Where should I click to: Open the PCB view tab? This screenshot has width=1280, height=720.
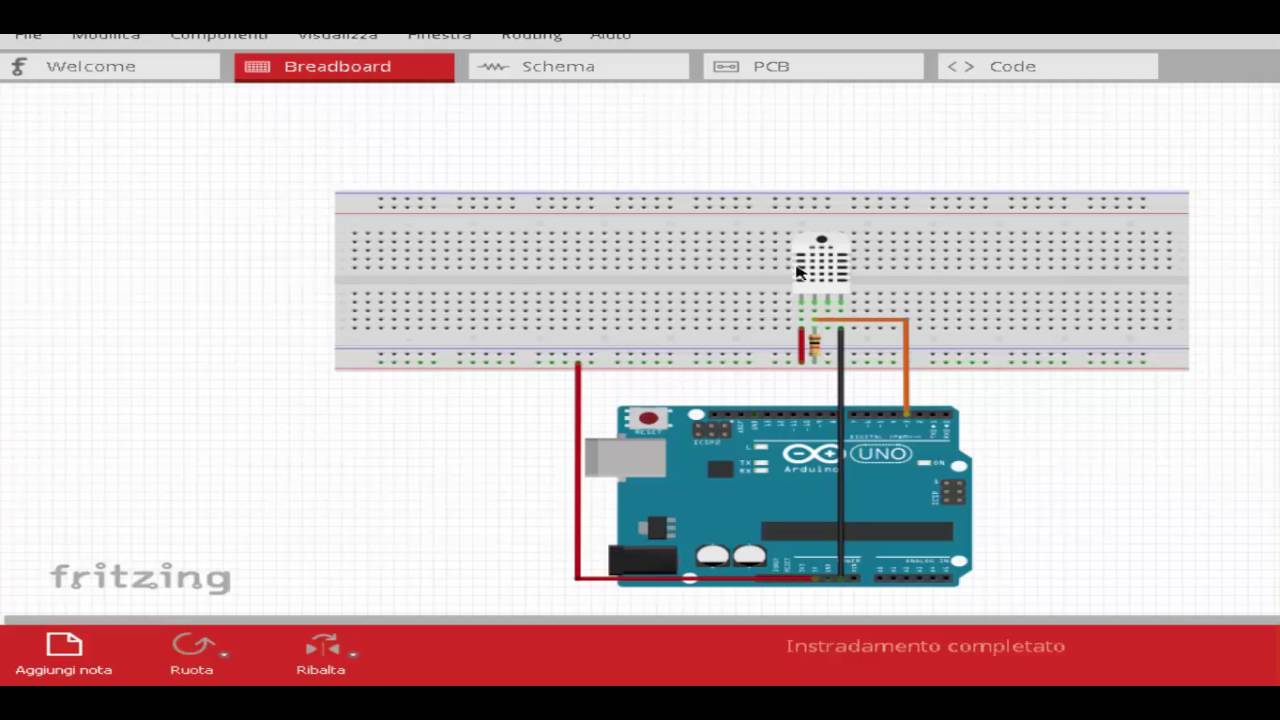click(813, 66)
